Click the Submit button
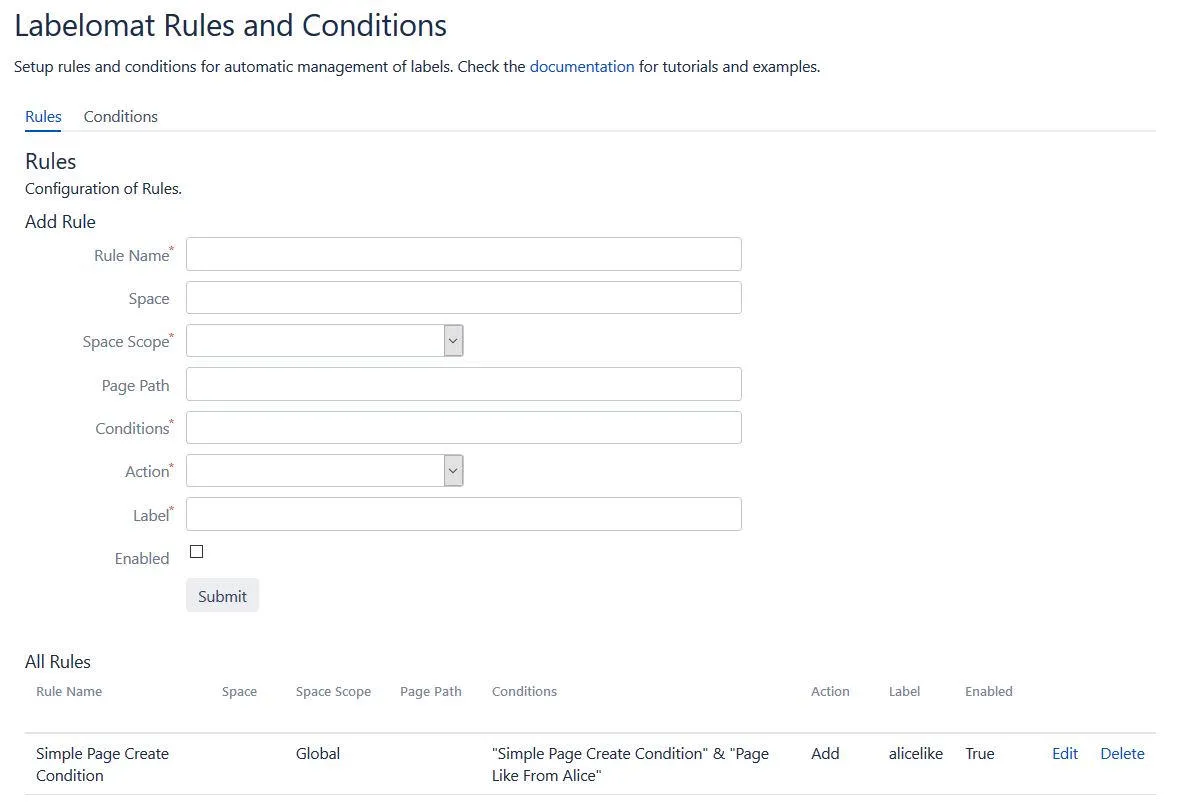The width and height of the screenshot is (1180, 808). 222,595
